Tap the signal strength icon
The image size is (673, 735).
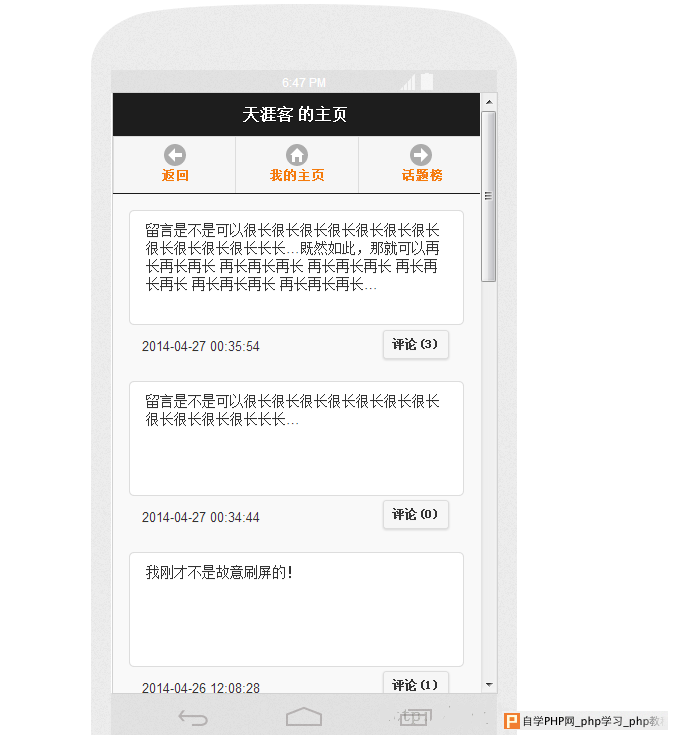pos(408,82)
